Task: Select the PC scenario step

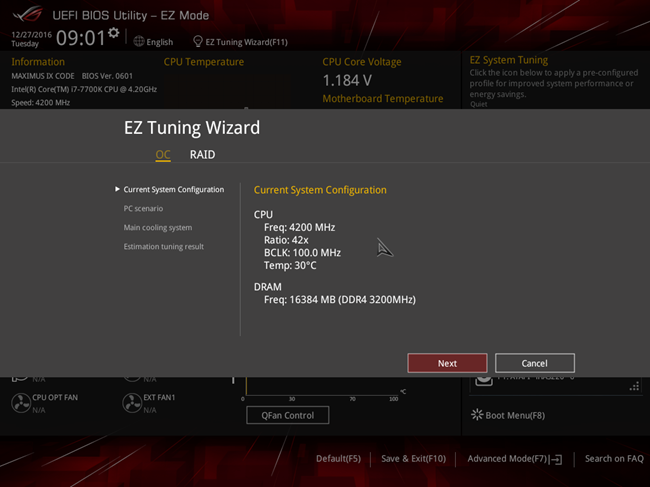Action: [x=143, y=208]
